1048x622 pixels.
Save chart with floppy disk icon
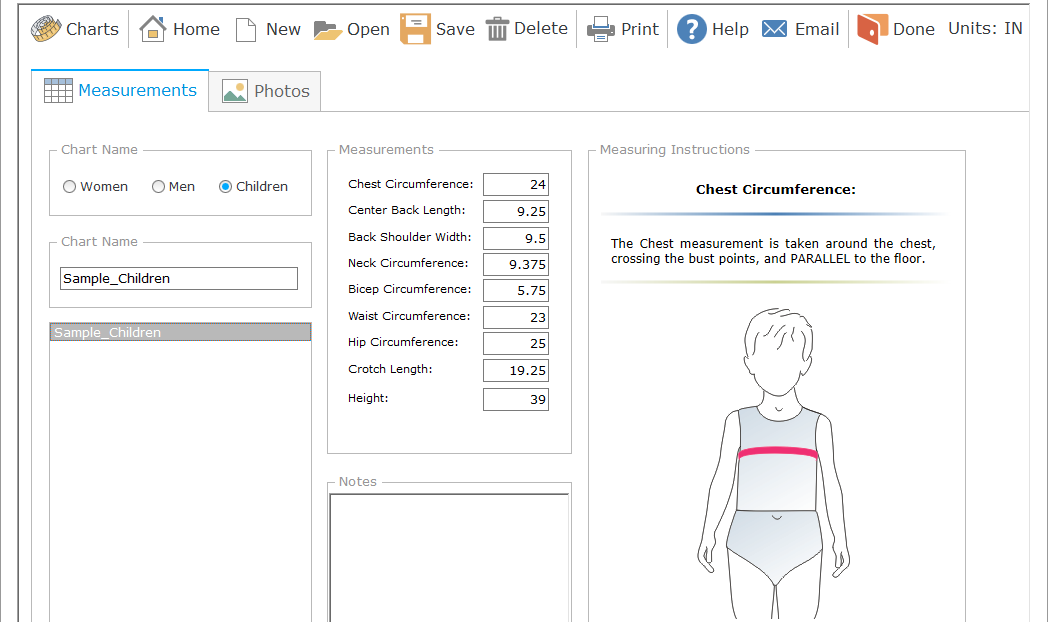pos(415,29)
